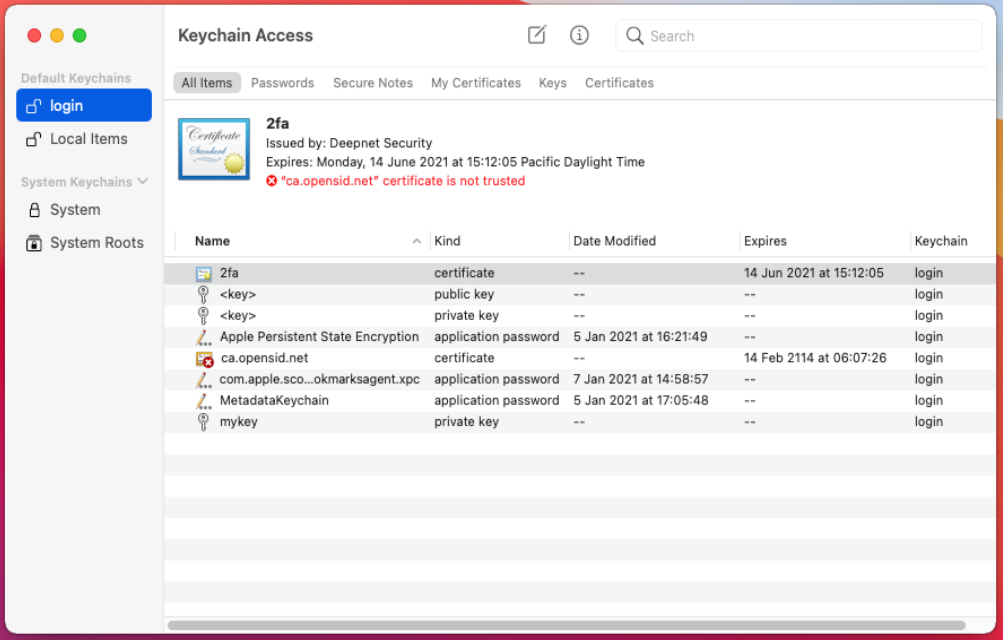
Task: Toggle the Name column sort arrow
Action: (x=417, y=241)
